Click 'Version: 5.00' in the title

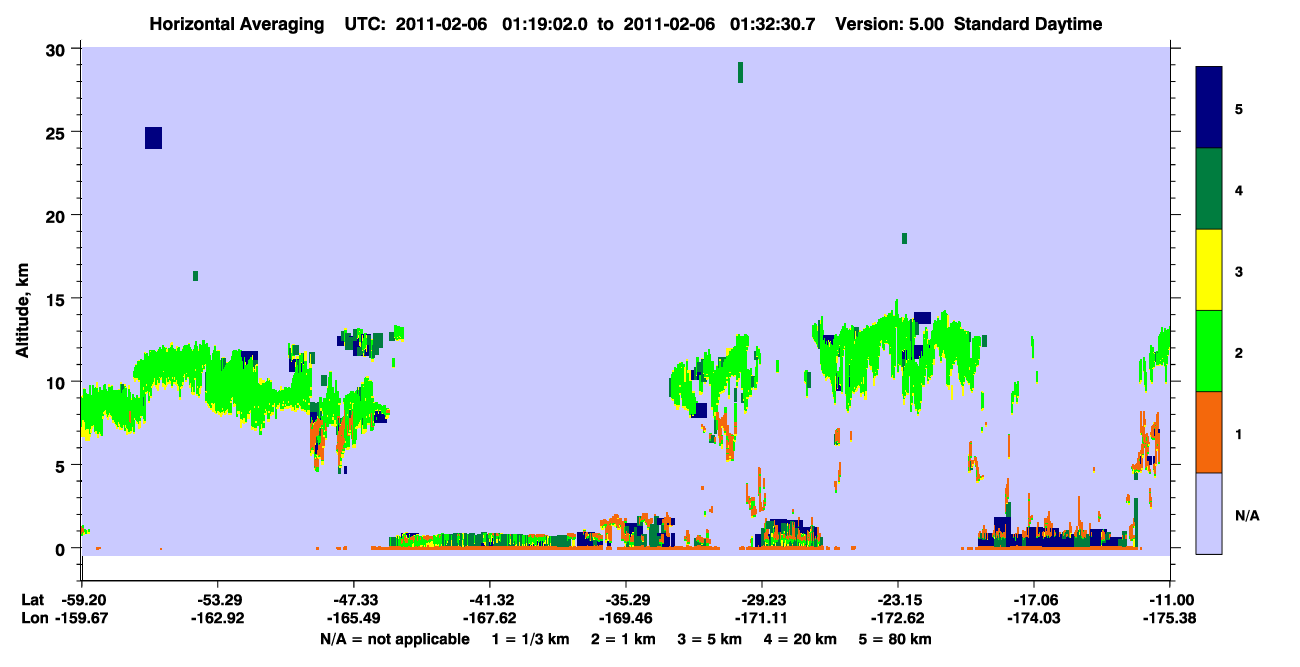889,24
